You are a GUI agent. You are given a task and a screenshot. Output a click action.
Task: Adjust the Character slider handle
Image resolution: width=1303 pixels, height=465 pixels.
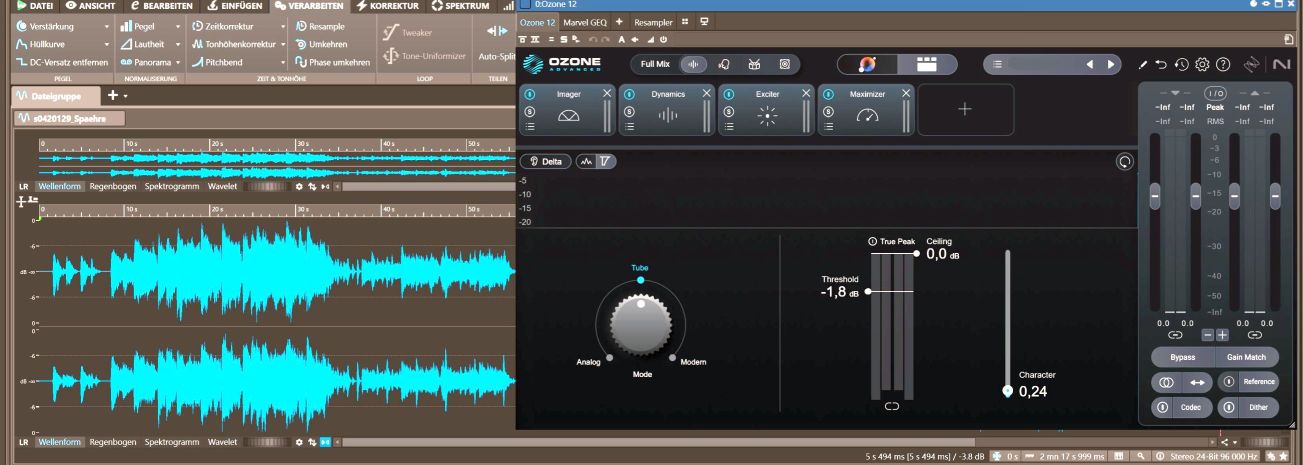tap(1007, 391)
